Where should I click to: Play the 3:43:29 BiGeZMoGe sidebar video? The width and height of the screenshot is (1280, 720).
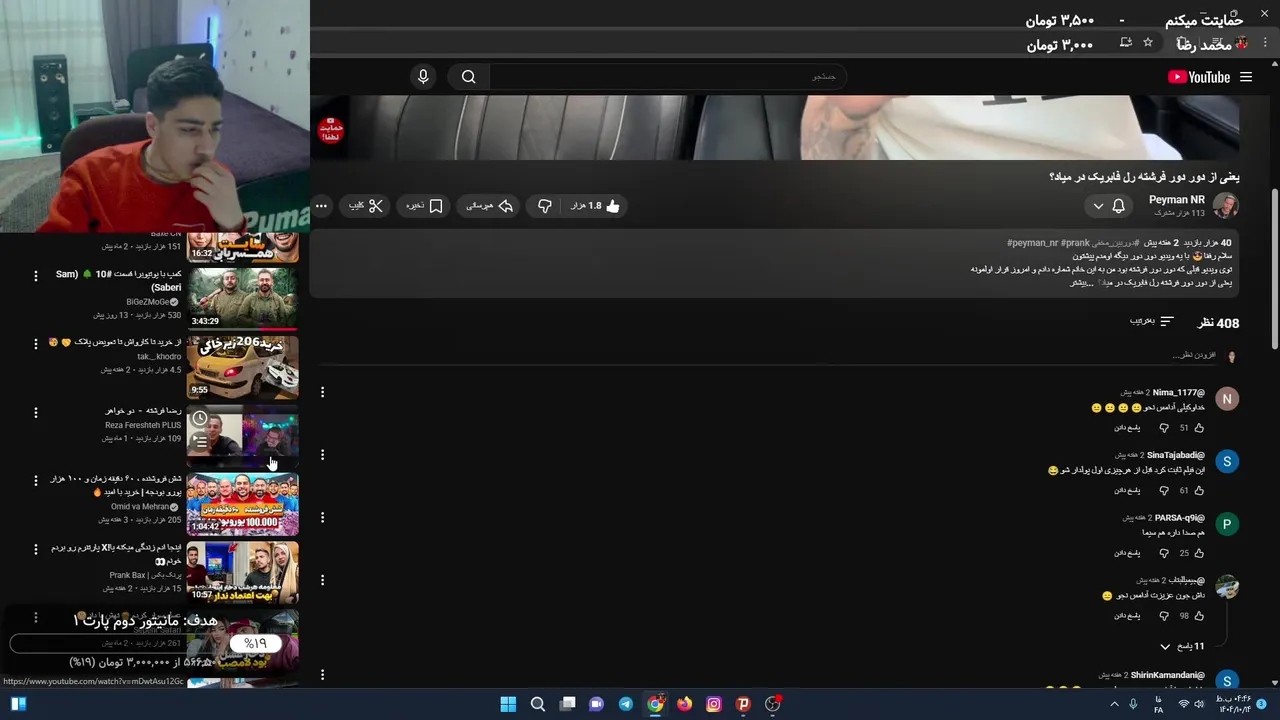coord(242,298)
